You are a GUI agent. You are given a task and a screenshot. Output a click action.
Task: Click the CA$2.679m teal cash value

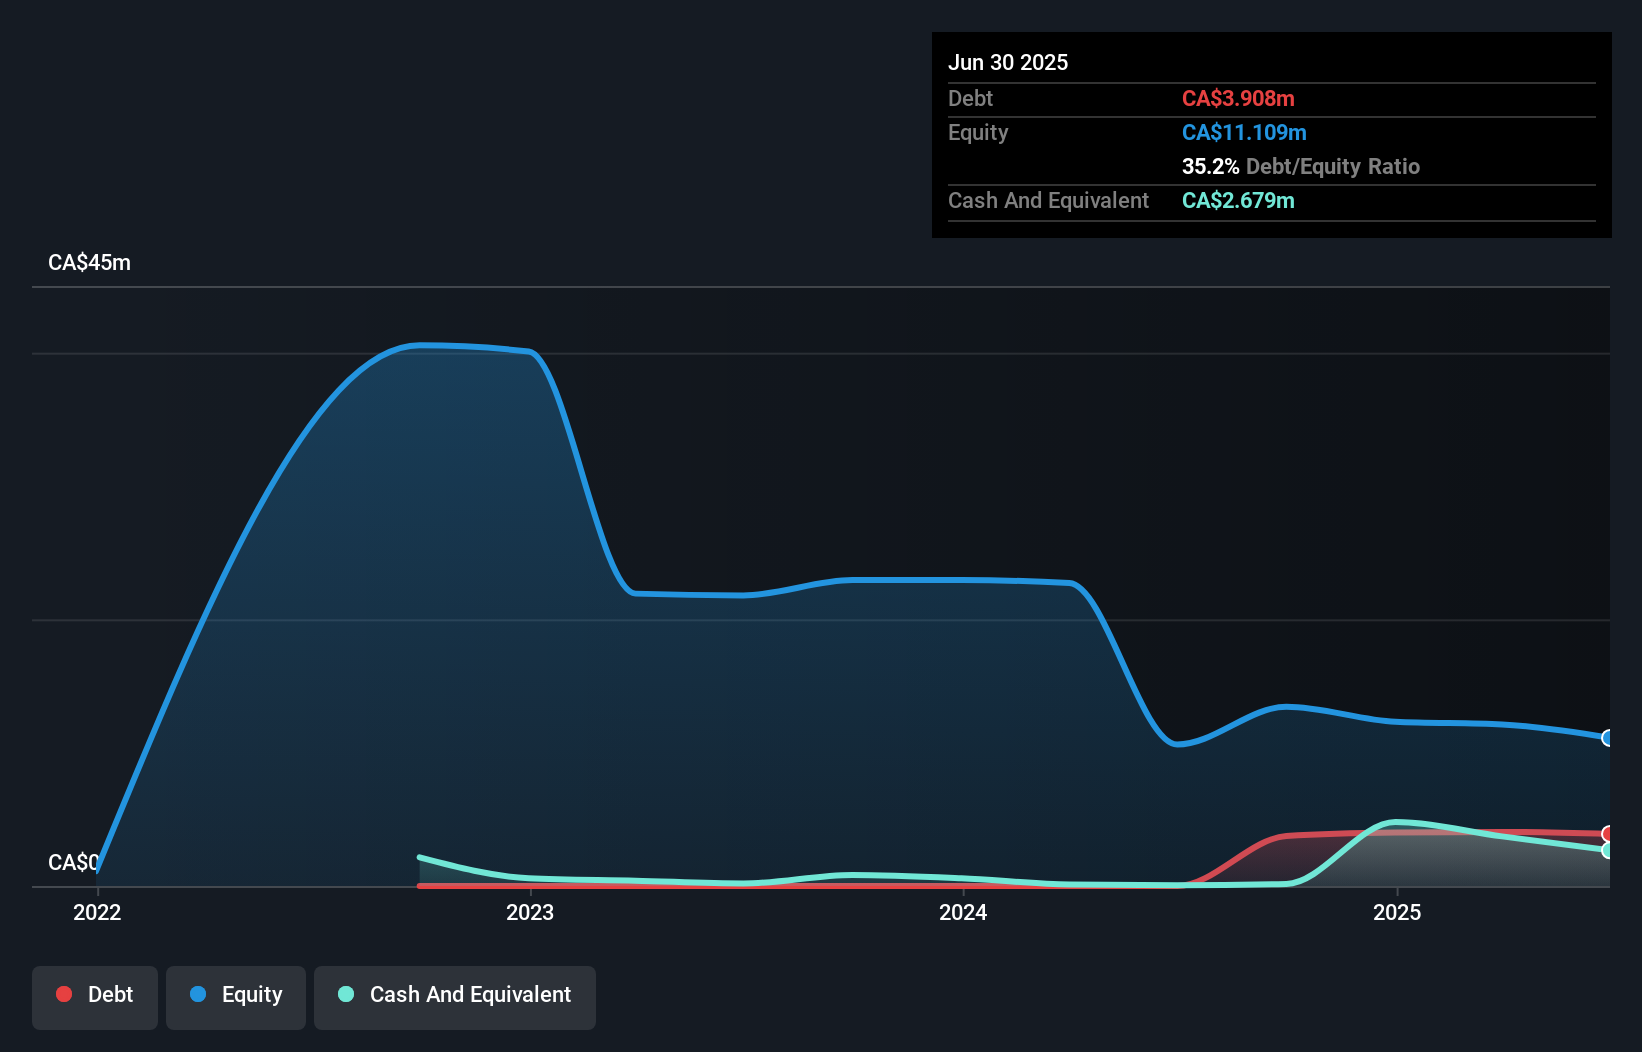(1238, 200)
